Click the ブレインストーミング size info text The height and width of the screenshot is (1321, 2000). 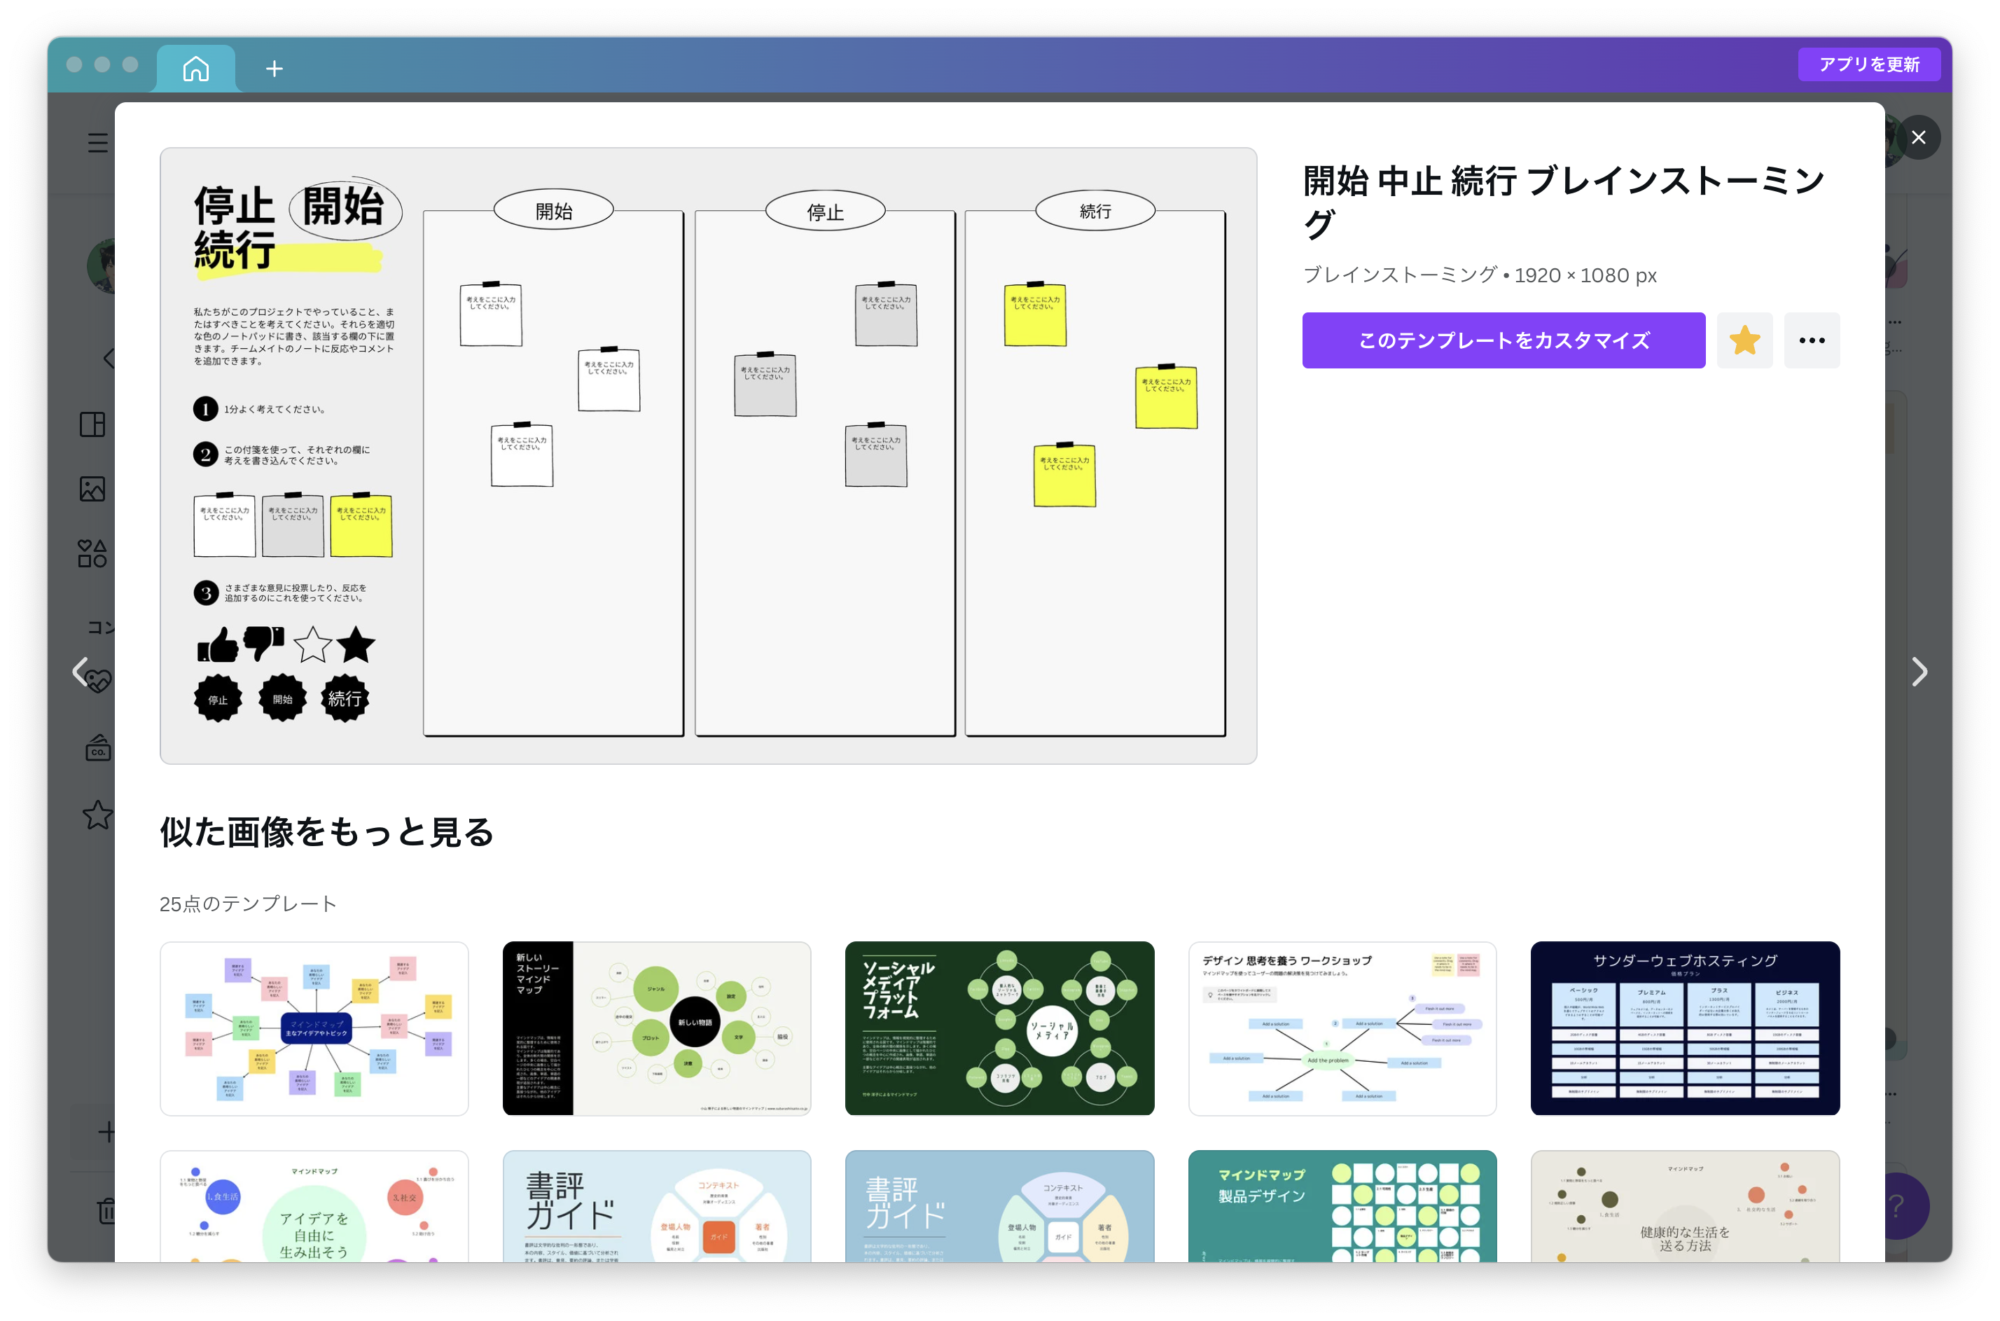[1480, 275]
